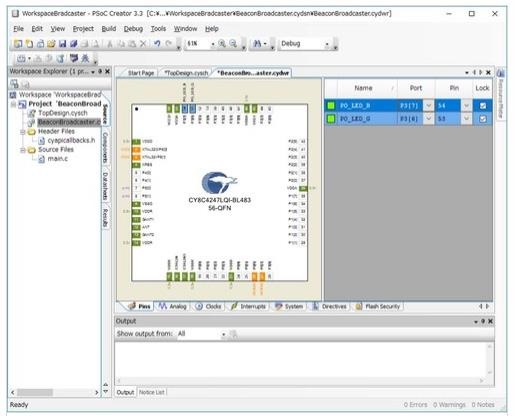The image size is (515, 416).
Task: Open the Debug menu
Action: pyautogui.click(x=133, y=29)
